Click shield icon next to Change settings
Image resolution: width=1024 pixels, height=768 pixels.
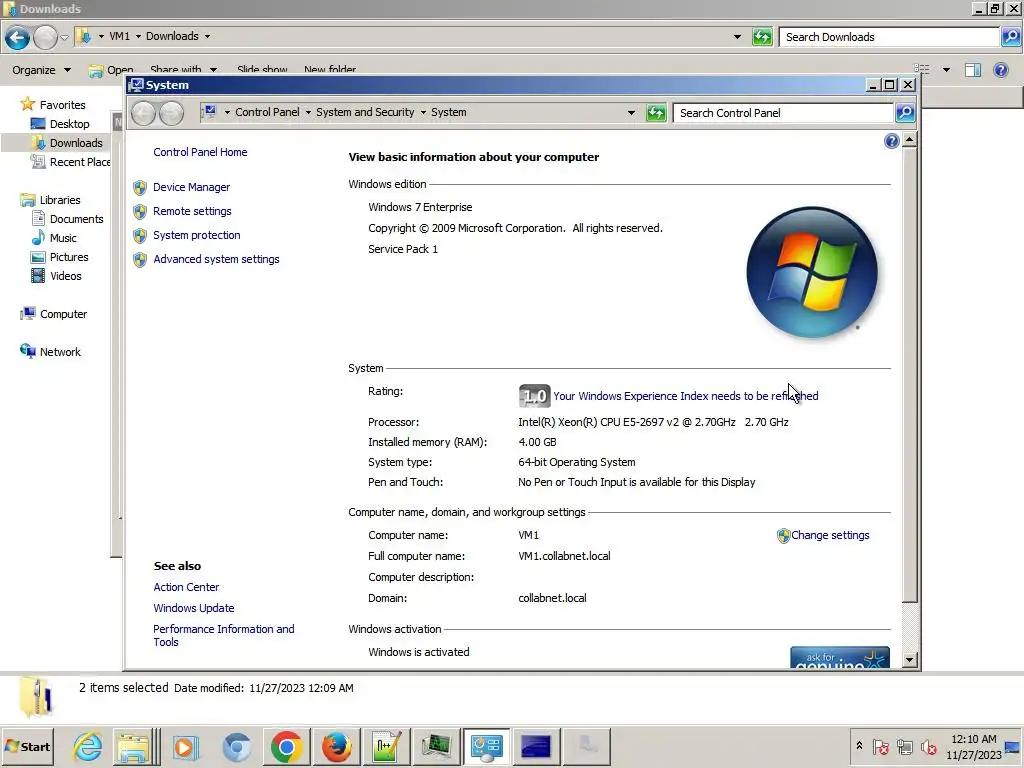[784, 536]
